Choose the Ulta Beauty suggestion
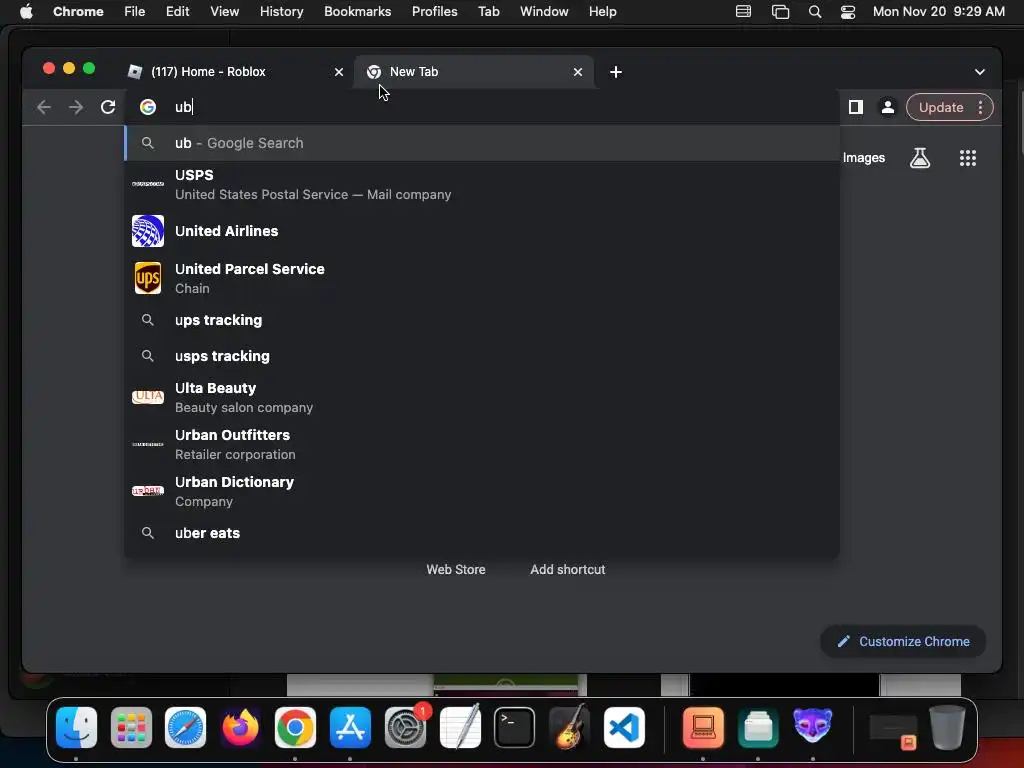This screenshot has width=1024, height=768. coord(482,397)
